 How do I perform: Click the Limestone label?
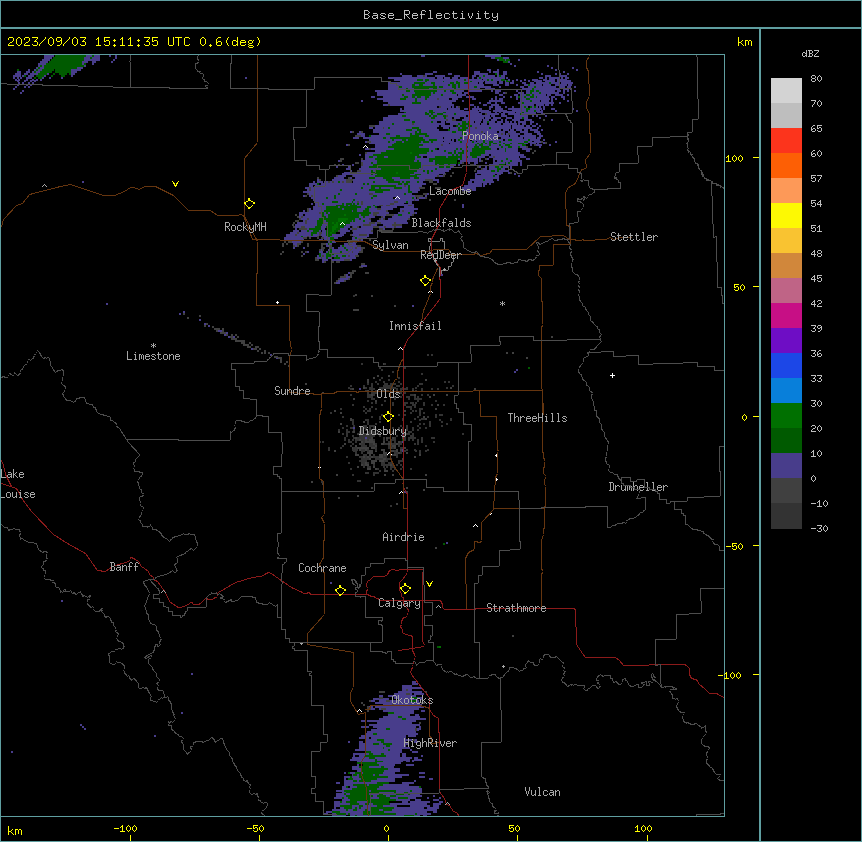pos(153,356)
